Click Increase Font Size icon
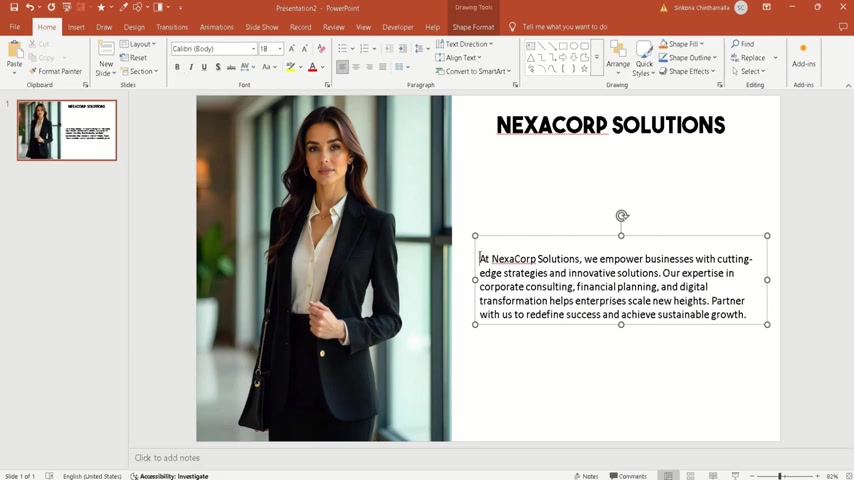Screen dimensions: 854x480 point(292,48)
